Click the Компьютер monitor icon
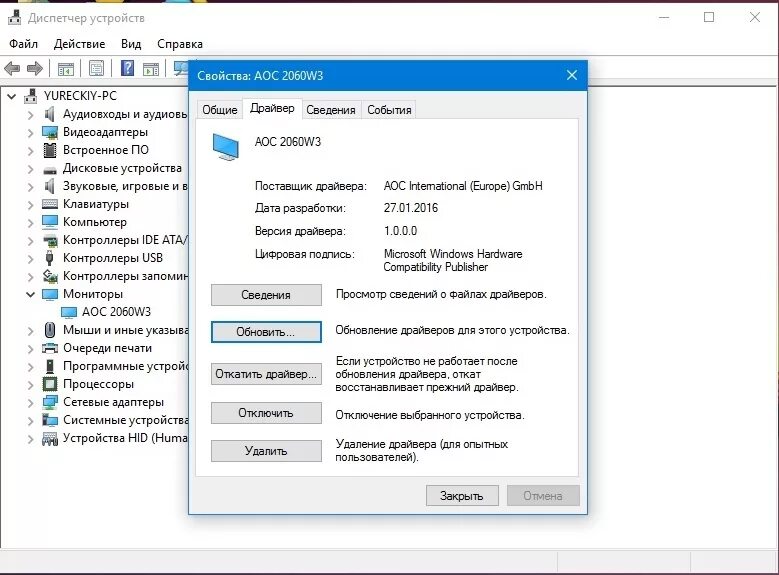The height and width of the screenshot is (575, 779). (x=50, y=222)
